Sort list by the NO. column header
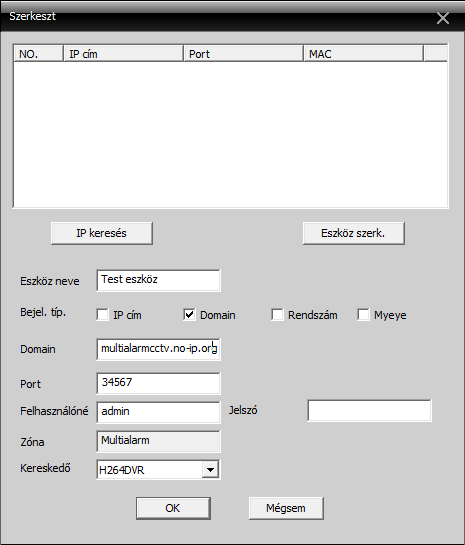The width and height of the screenshot is (465, 545). coord(39,54)
